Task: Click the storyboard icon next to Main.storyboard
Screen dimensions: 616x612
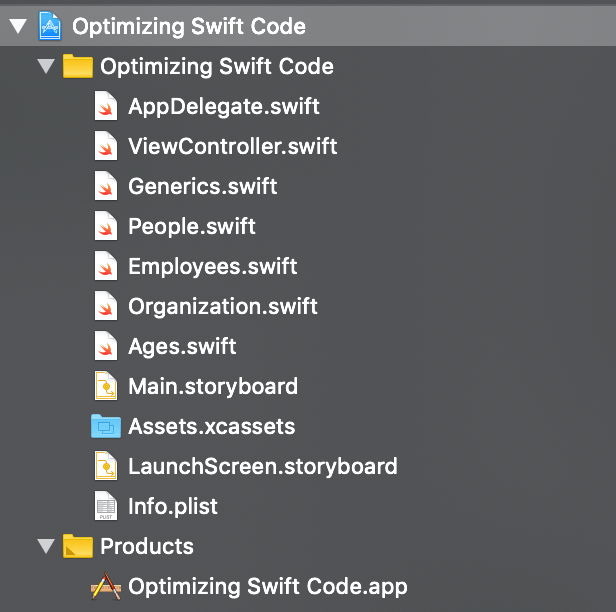Action: pyautogui.click(x=106, y=386)
